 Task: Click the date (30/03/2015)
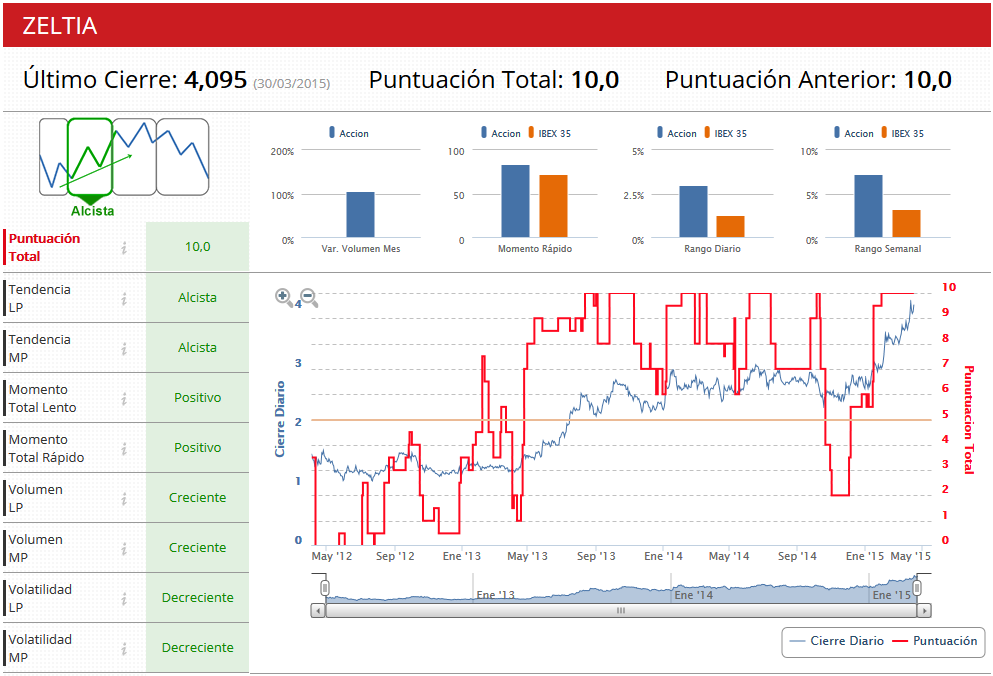point(292,84)
